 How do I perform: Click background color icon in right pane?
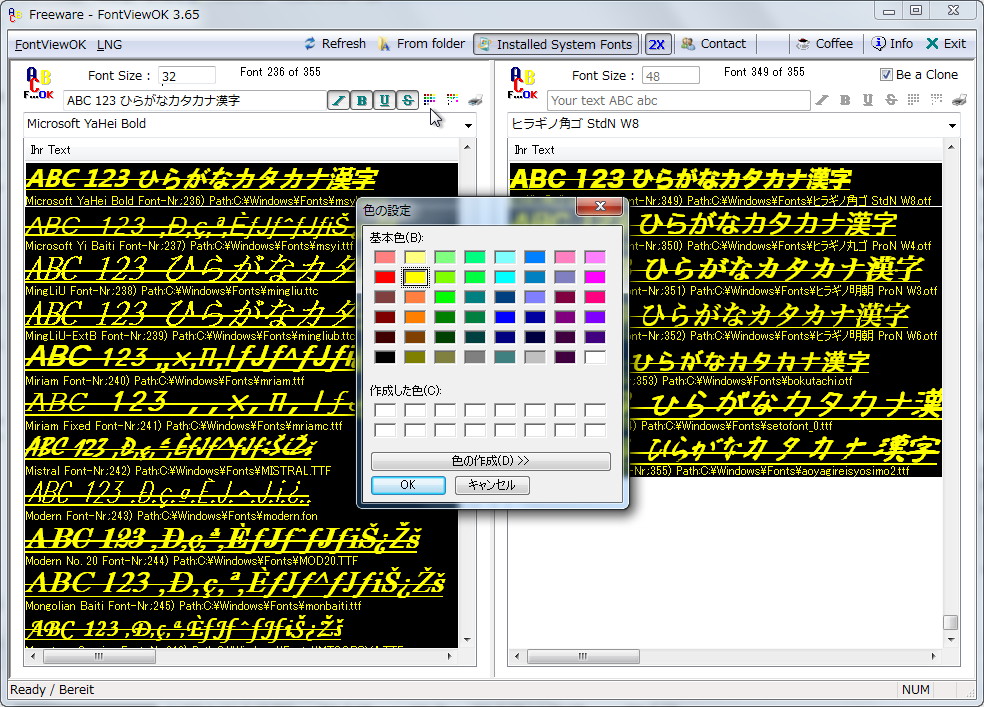(936, 99)
